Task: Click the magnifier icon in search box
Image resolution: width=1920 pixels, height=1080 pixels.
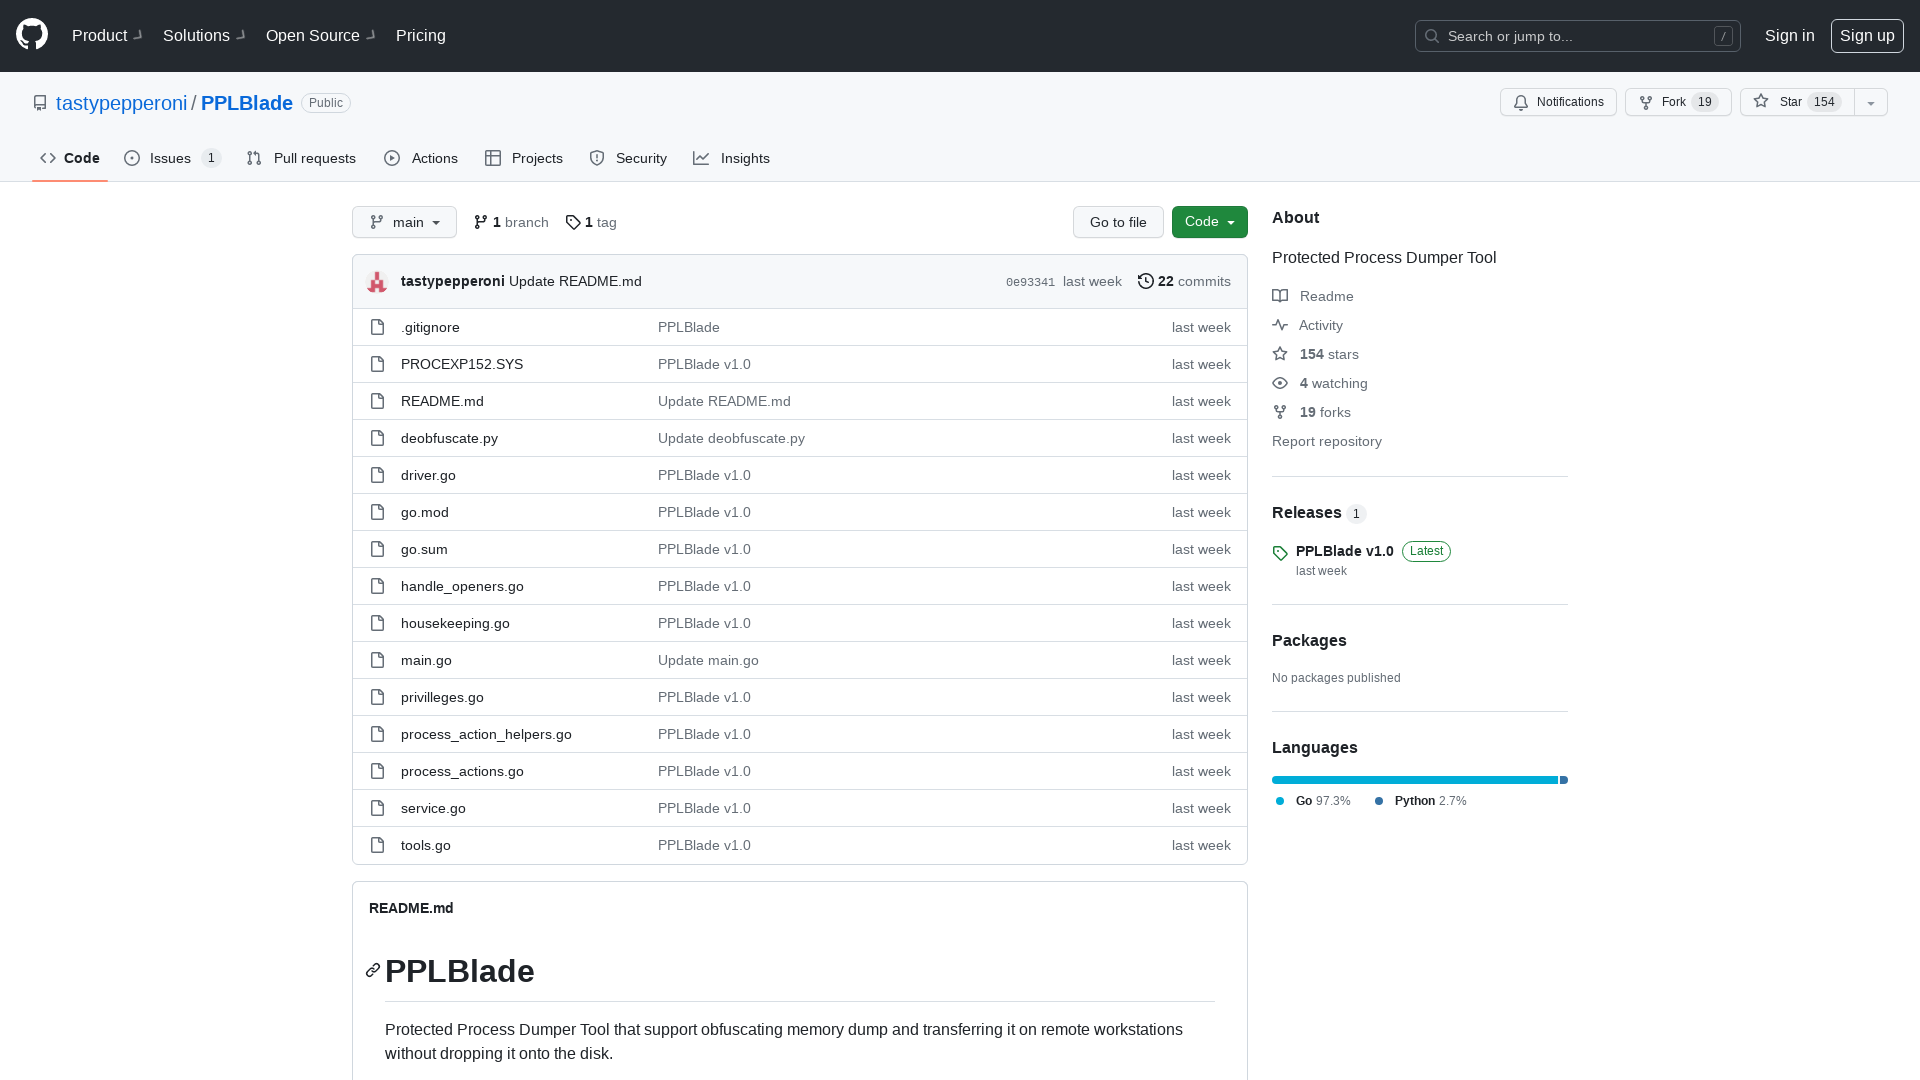Action: pos(1432,36)
